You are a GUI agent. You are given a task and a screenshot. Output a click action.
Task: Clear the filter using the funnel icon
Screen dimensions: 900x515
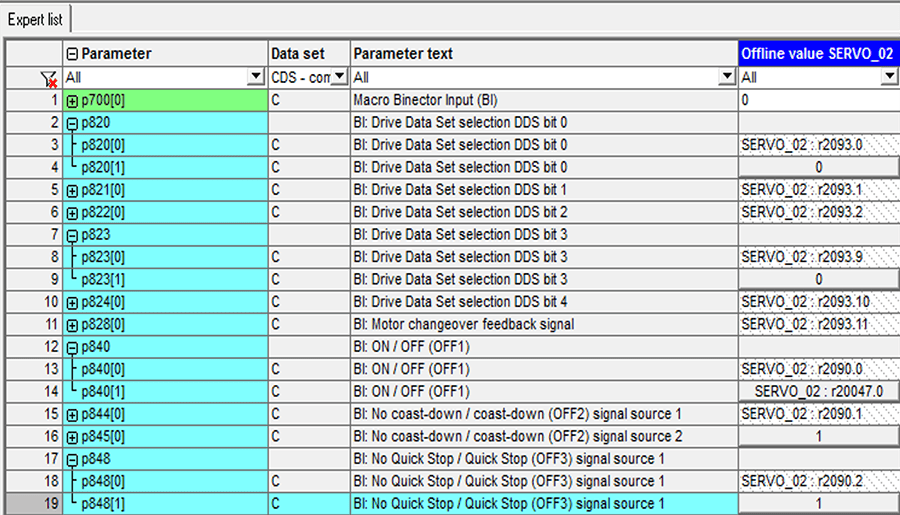(49, 79)
